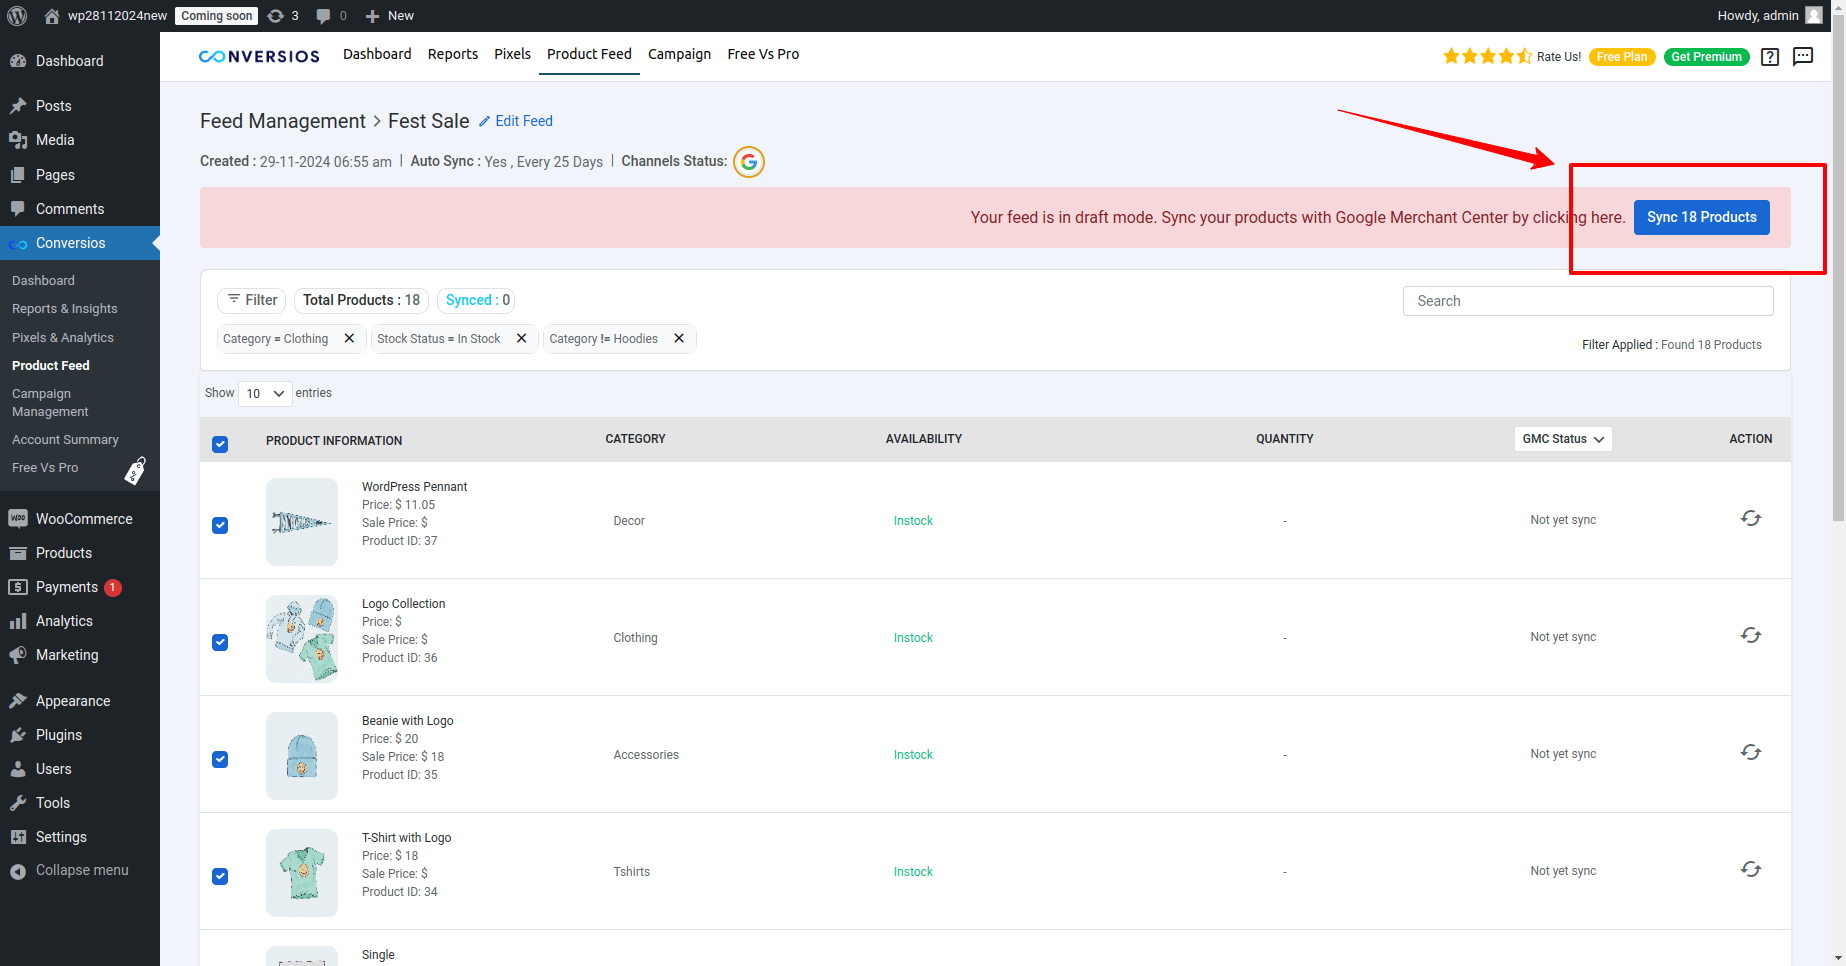The width and height of the screenshot is (1846, 966).
Task: Click into the product Search field
Action: (x=1588, y=301)
